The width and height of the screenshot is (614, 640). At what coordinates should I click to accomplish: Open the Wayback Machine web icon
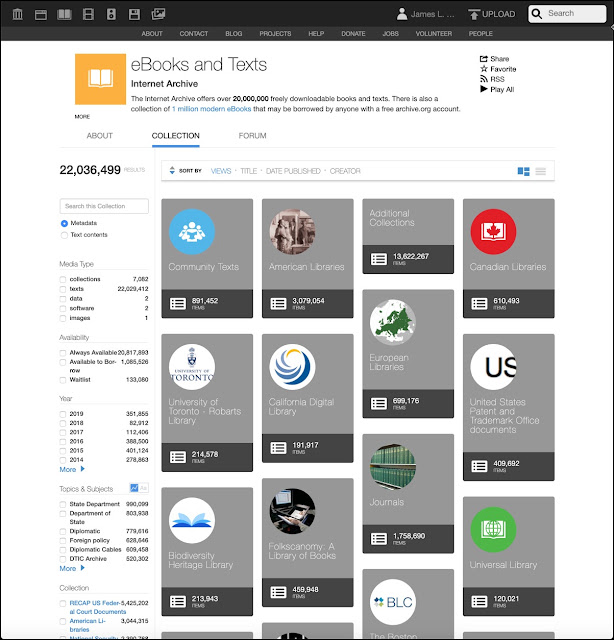point(41,15)
